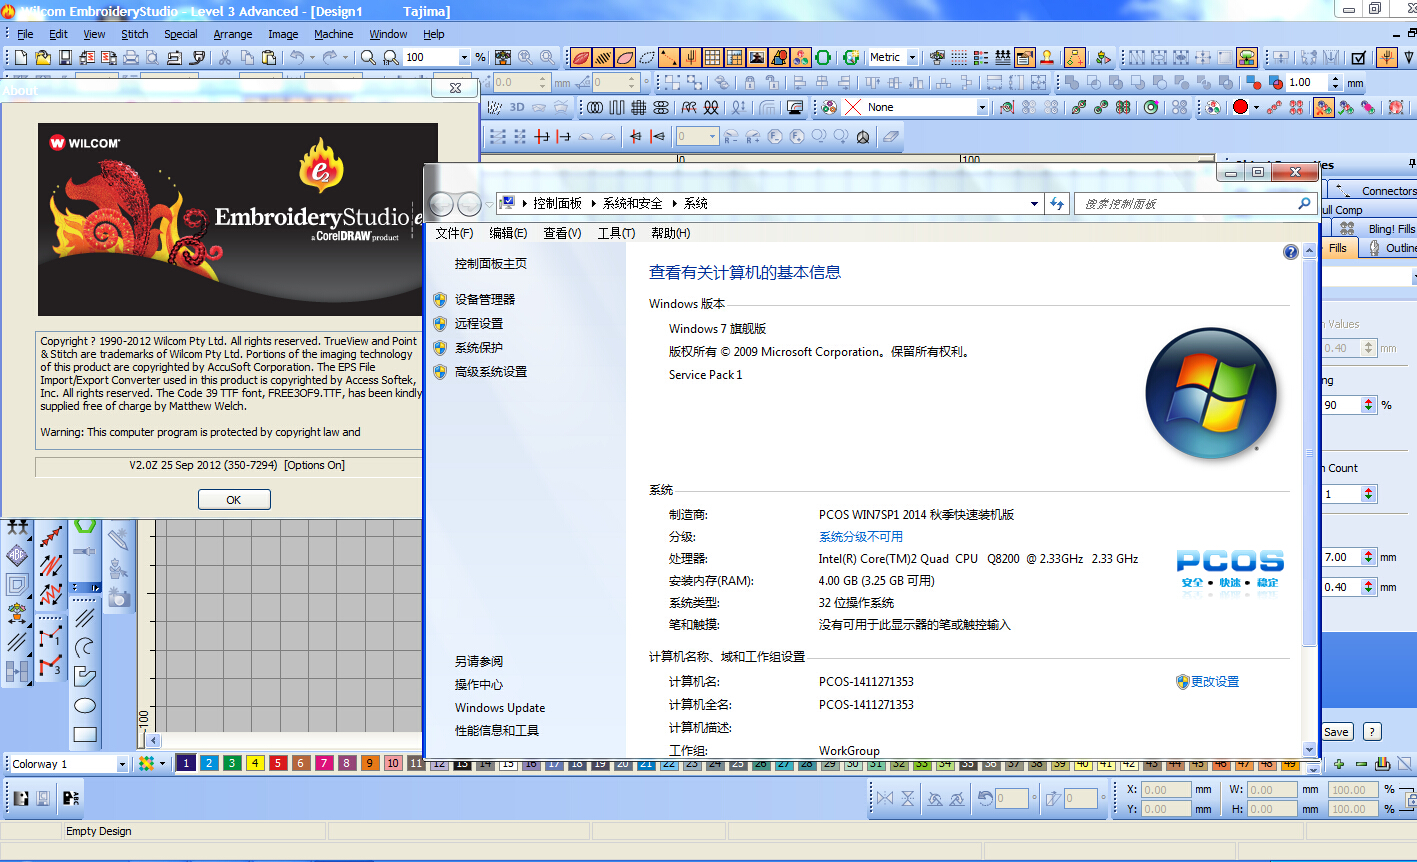Toggle the show grid dots icon
Image resolution: width=1417 pixels, height=862 pixels.
click(959, 57)
